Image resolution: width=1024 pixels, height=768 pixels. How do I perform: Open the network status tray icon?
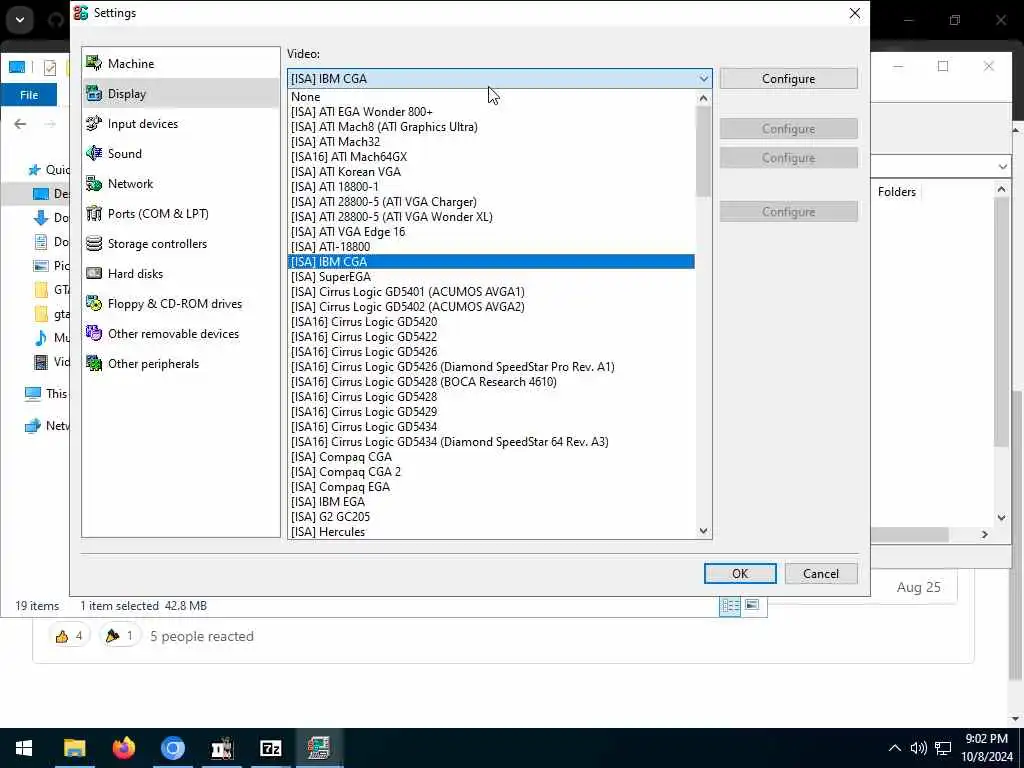942,748
